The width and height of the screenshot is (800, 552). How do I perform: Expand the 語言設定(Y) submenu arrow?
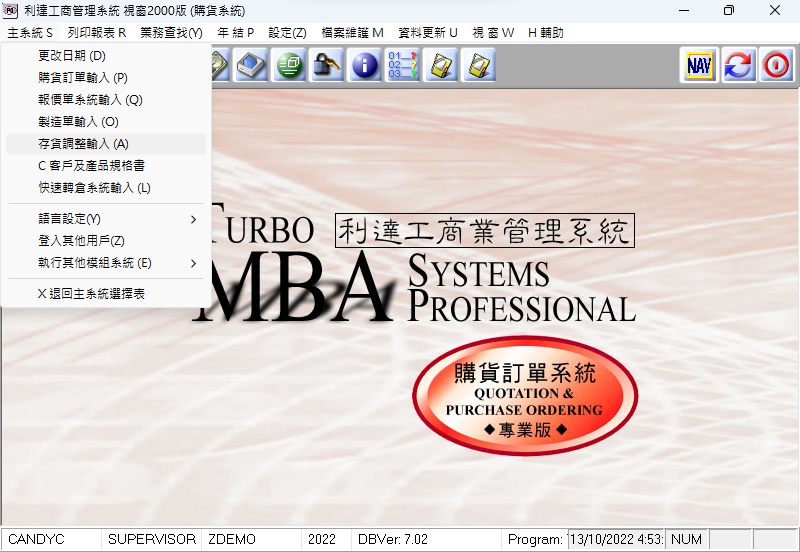click(193, 219)
